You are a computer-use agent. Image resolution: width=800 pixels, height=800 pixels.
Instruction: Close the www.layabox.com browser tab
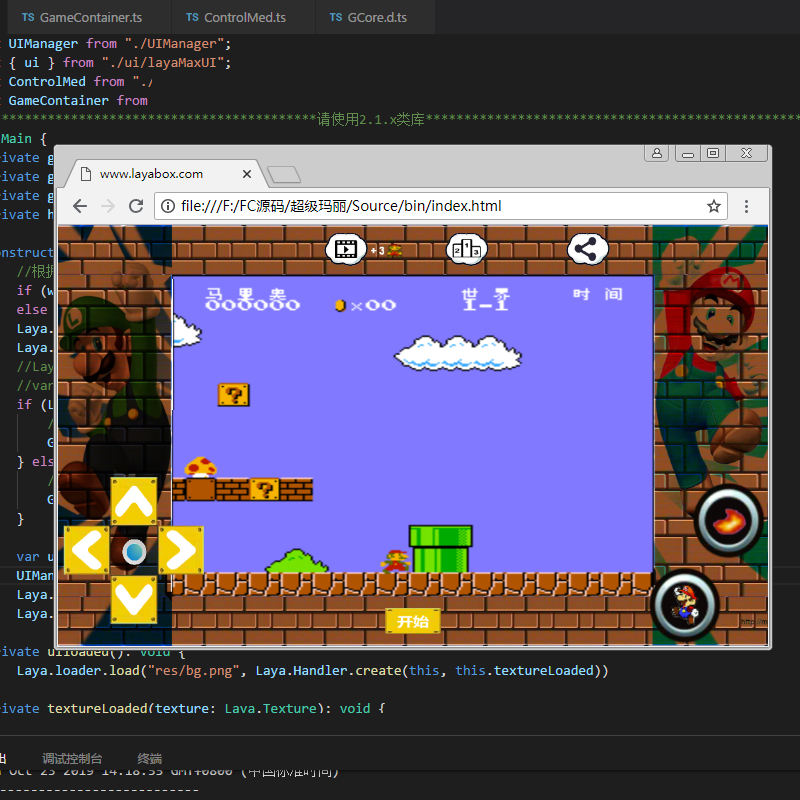pos(246,174)
